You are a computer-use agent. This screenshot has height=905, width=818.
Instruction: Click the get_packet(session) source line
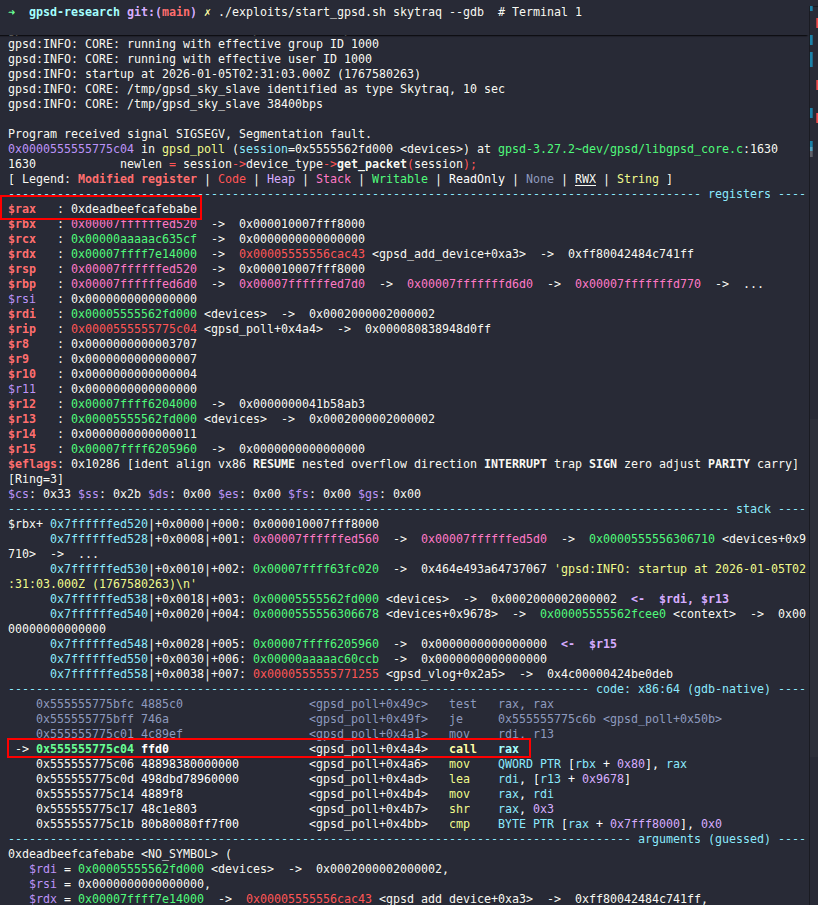(298, 164)
